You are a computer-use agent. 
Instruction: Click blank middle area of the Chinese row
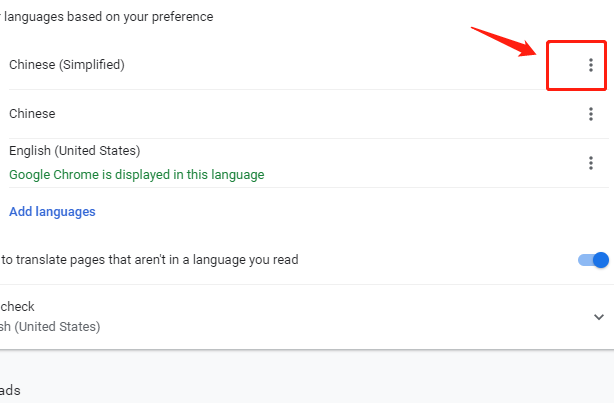(300, 114)
